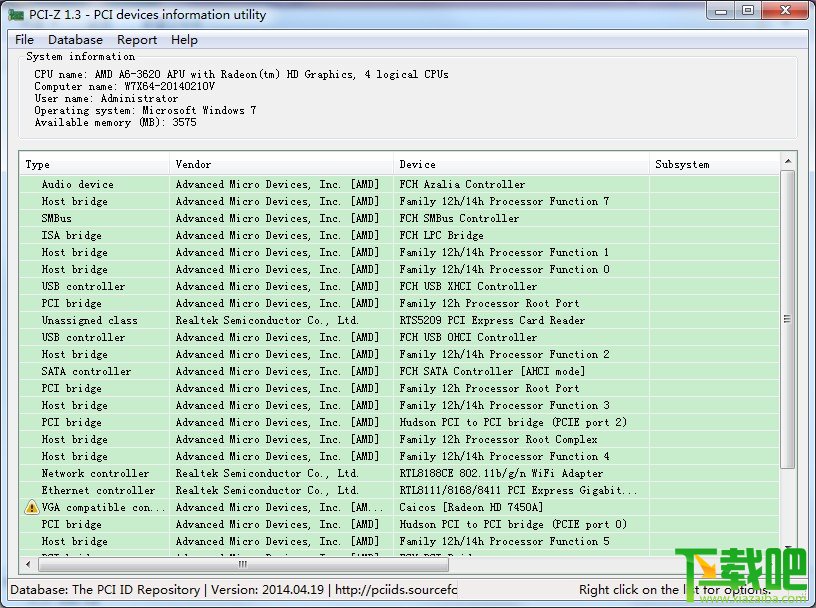Select the VGA compatible controller row
Image resolution: width=816 pixels, height=608 pixels.
[399, 507]
